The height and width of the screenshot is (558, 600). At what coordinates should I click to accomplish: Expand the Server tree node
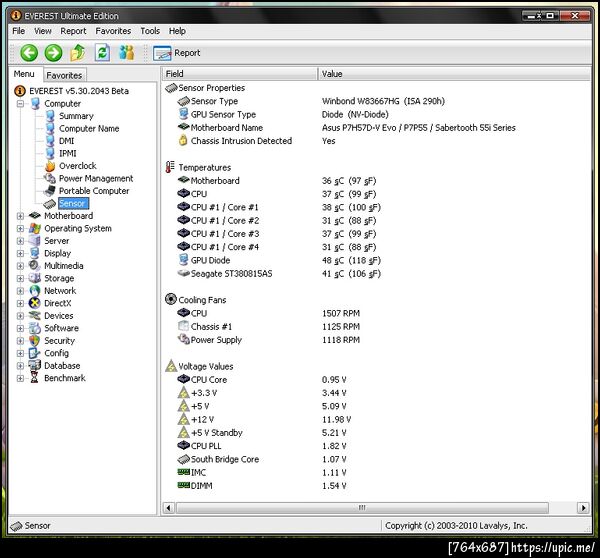[x=20, y=241]
